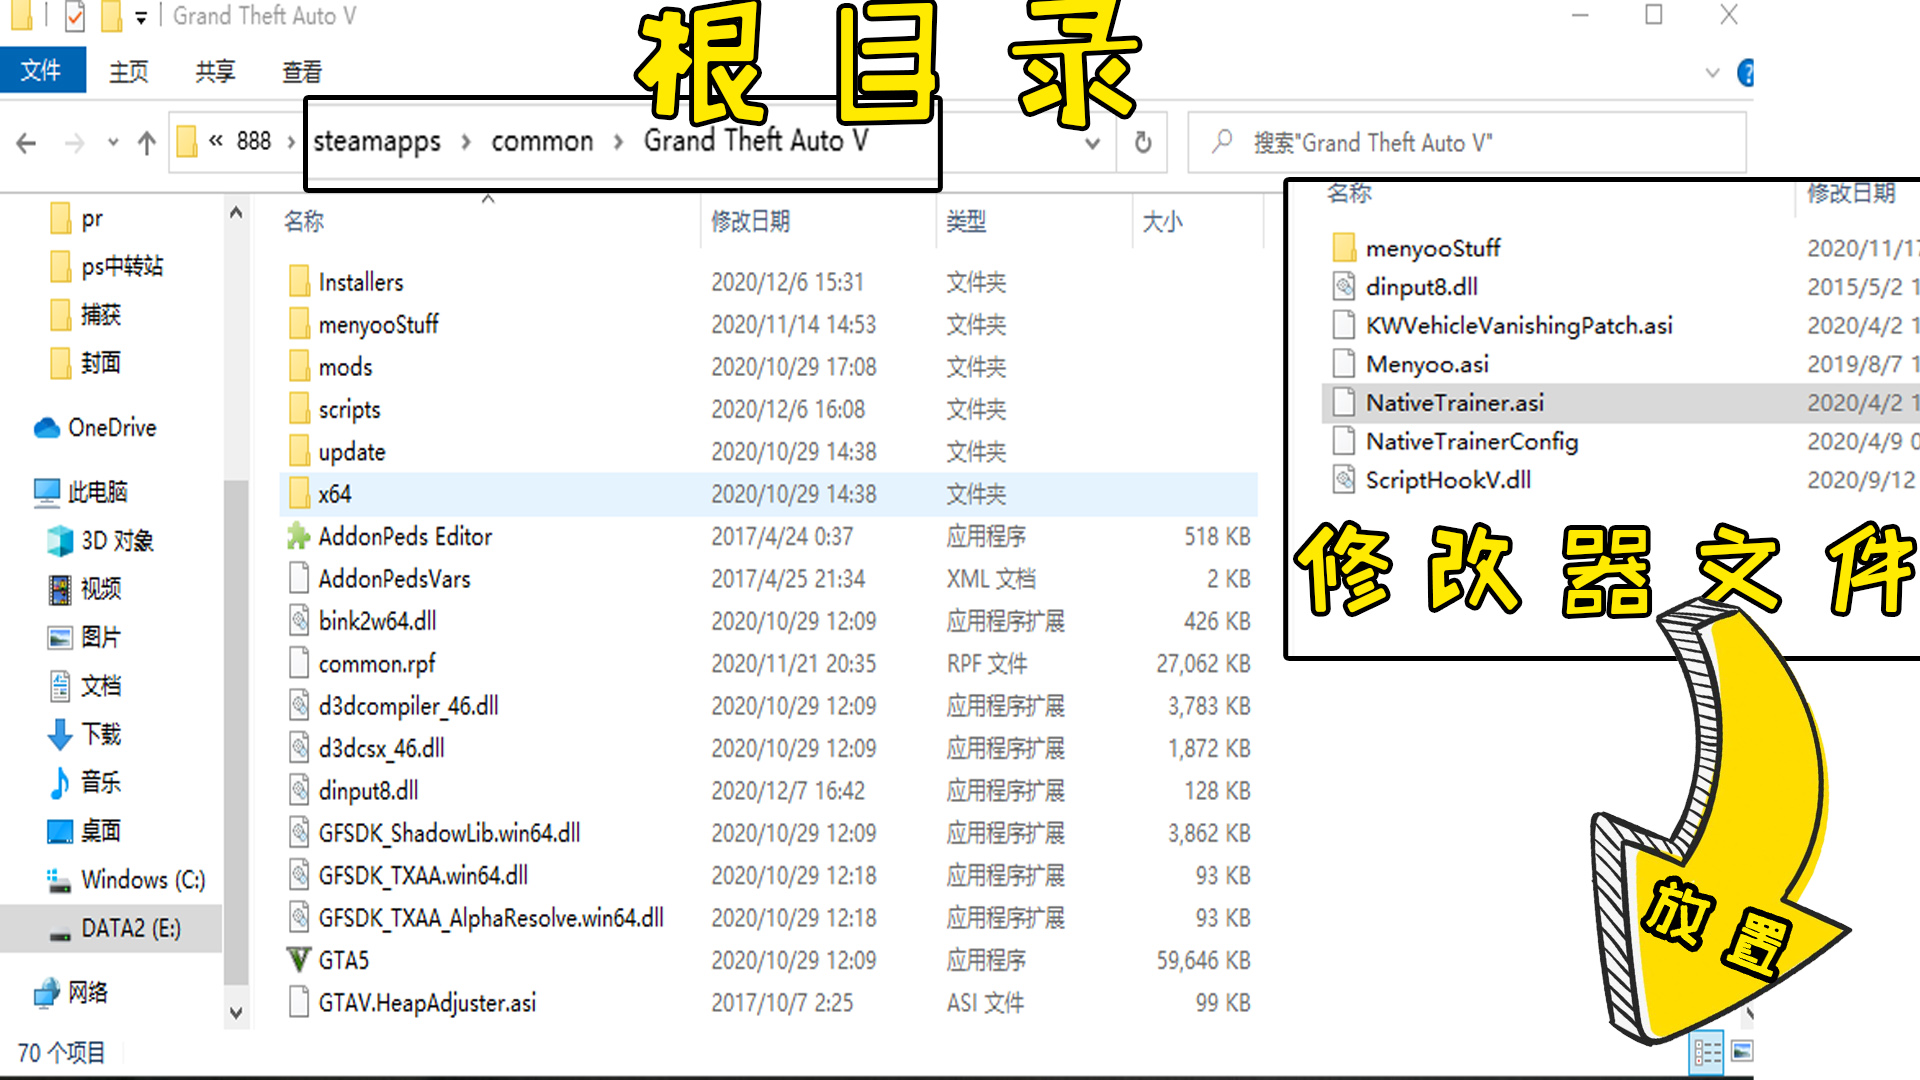The image size is (1920, 1080).
Task: Click common in the address path
Action: coord(542,141)
